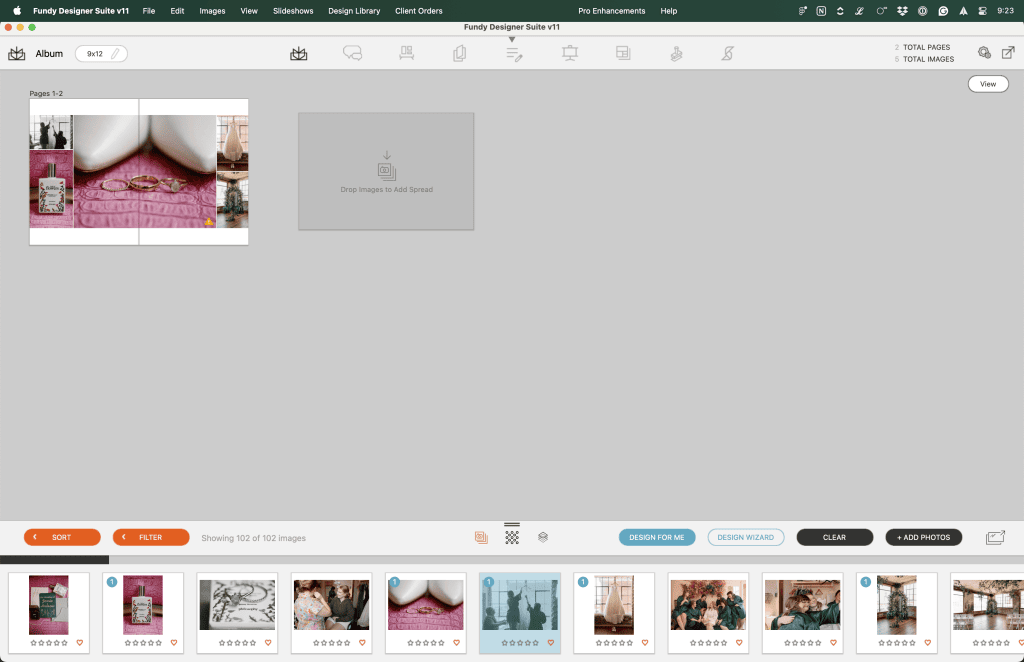Favorite the ring box photo heart
Viewport: 1024px width, 662px height.
268,642
